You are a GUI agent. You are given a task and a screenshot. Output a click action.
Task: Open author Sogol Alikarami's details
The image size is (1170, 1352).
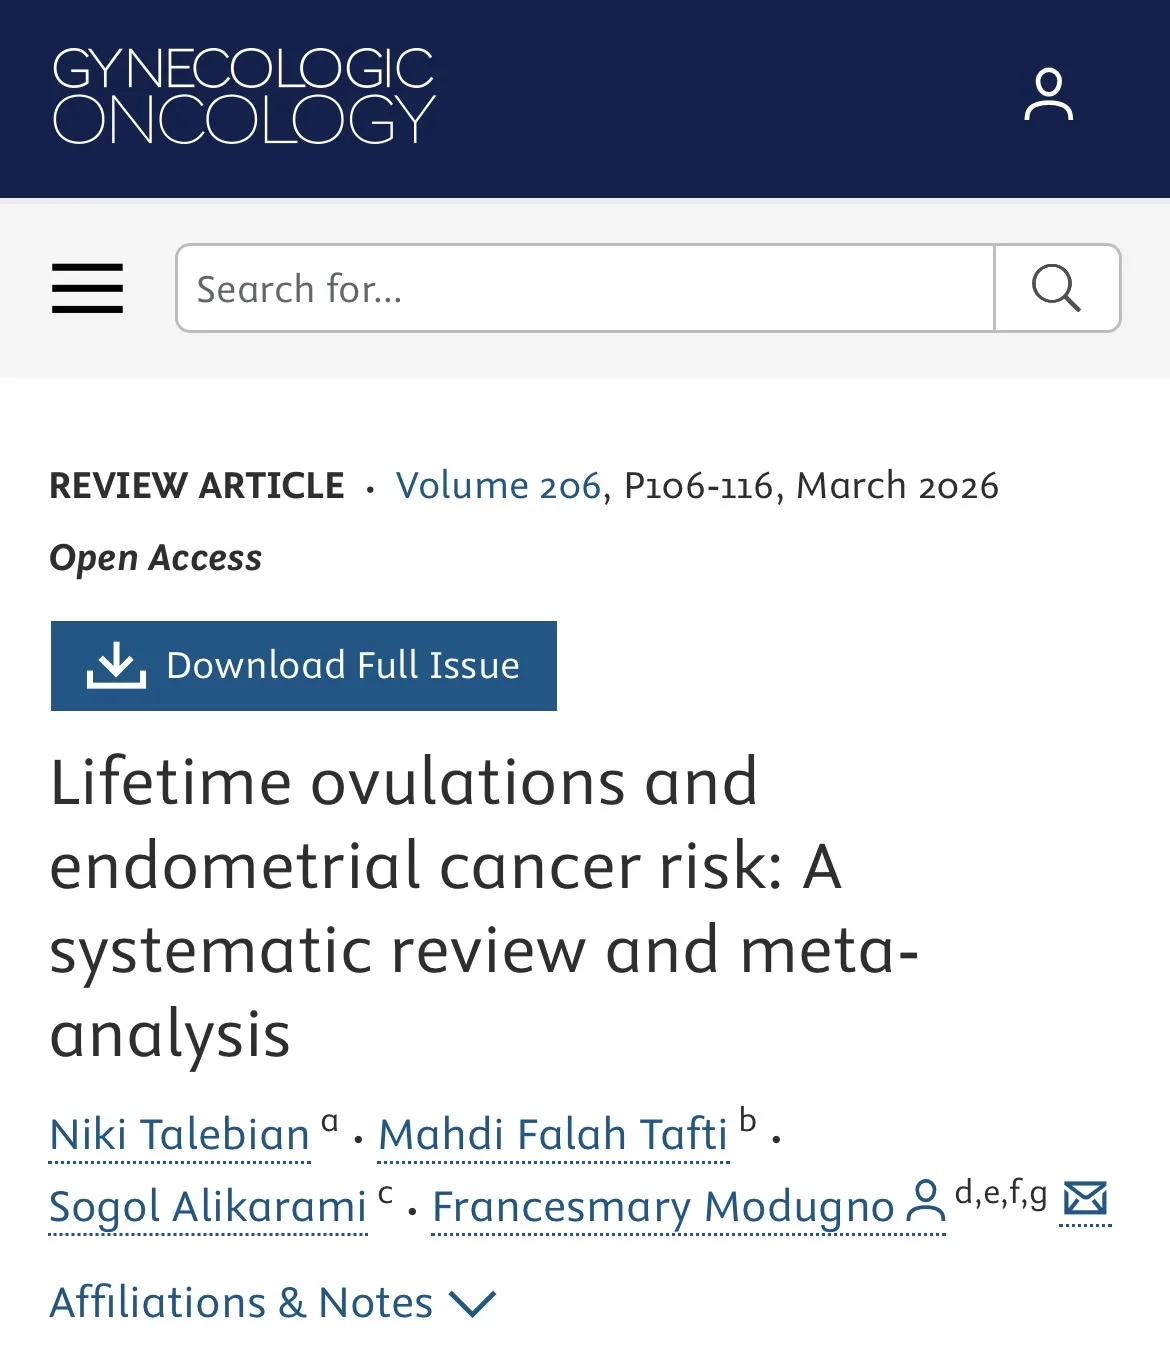208,1207
